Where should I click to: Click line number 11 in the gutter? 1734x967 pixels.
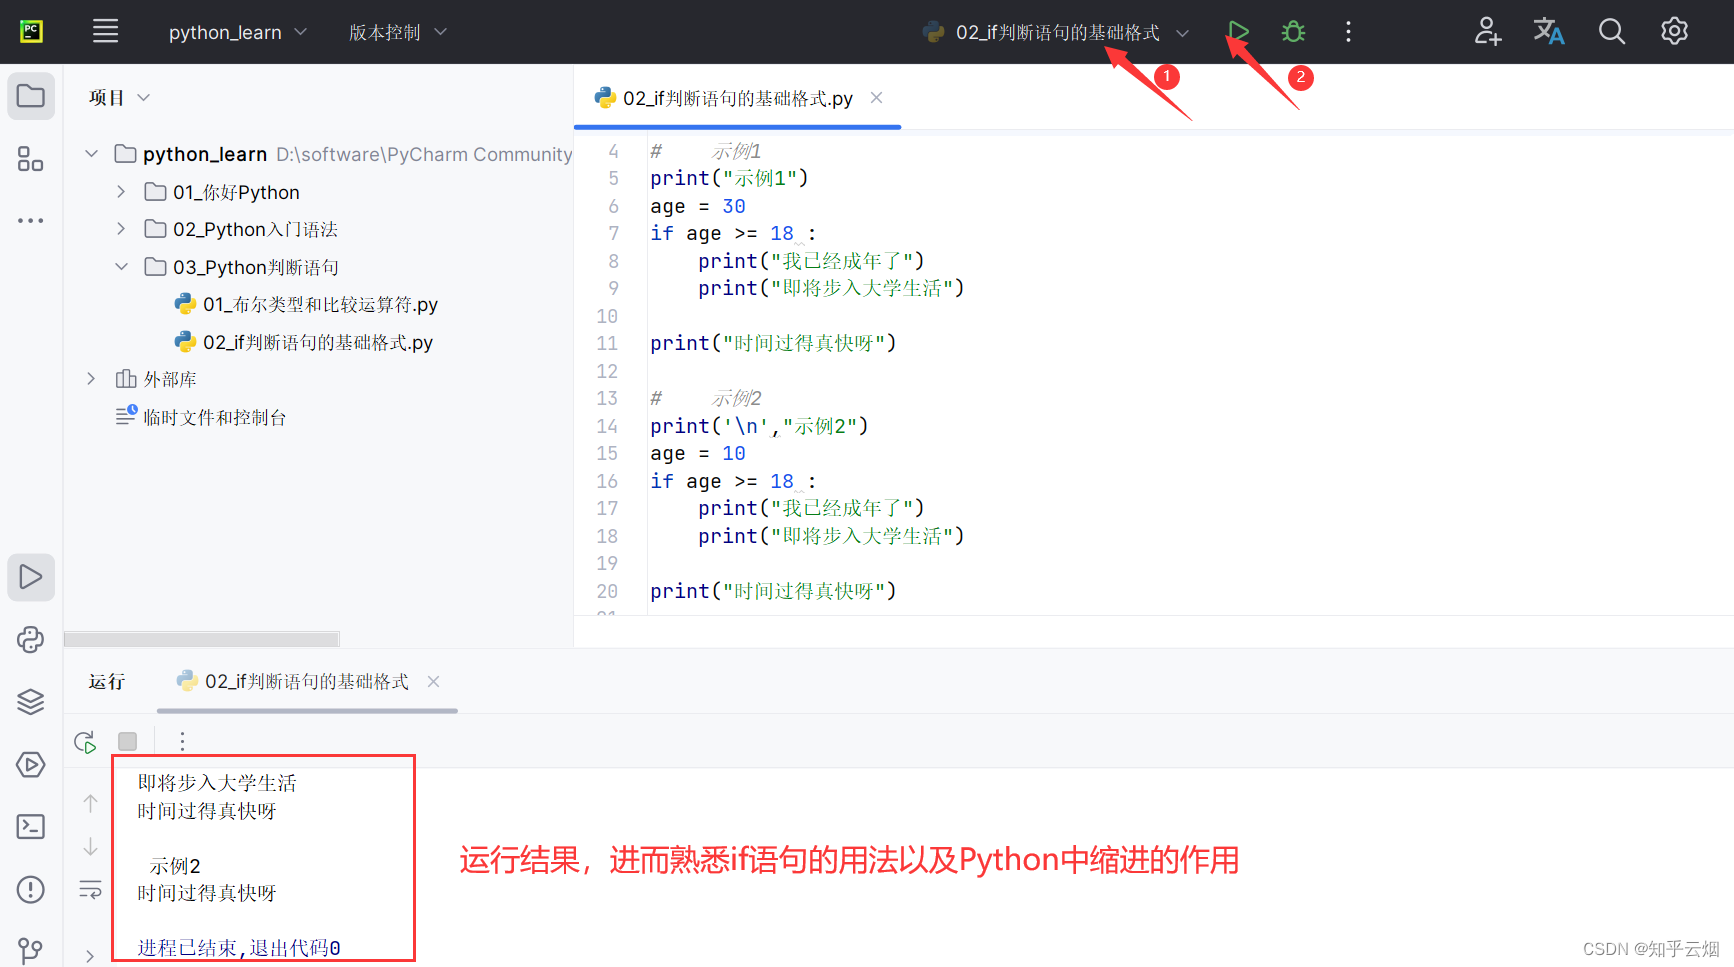pos(607,343)
